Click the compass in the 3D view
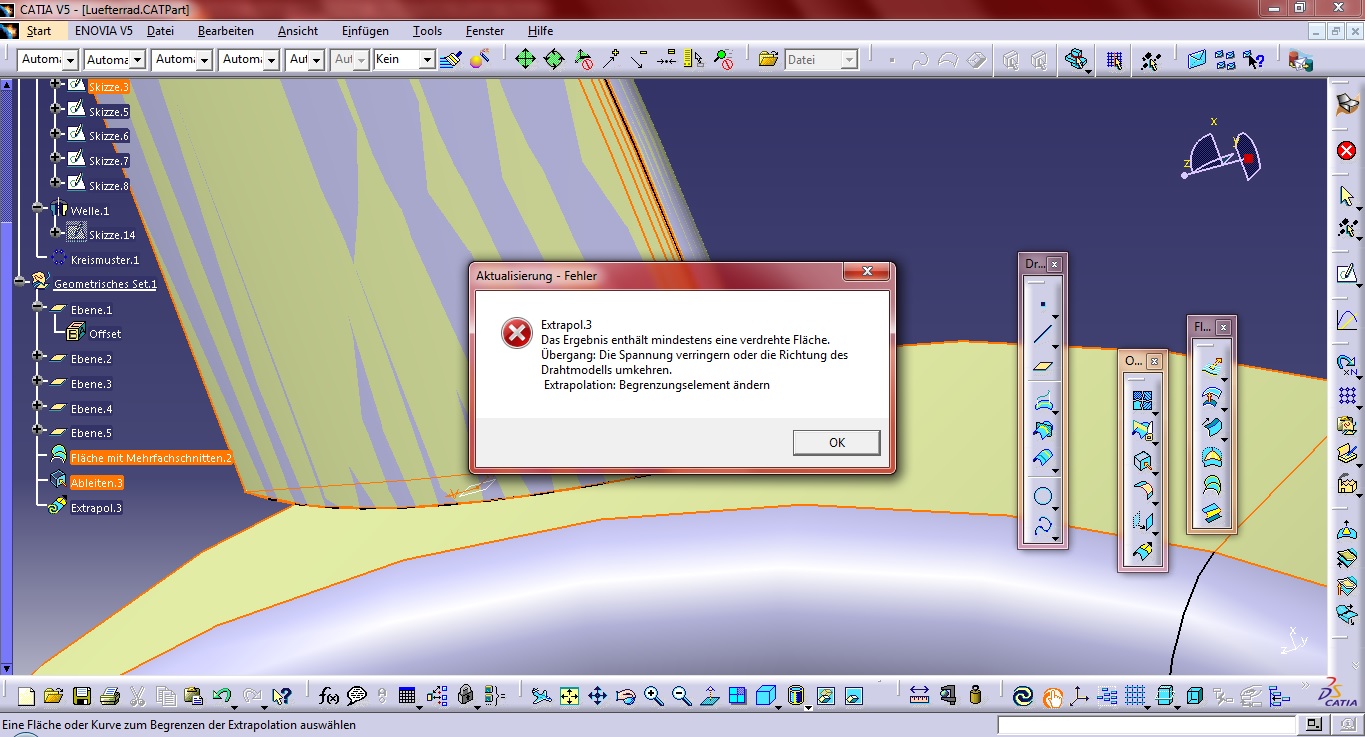Image resolution: width=1365 pixels, height=737 pixels. [x=1220, y=155]
